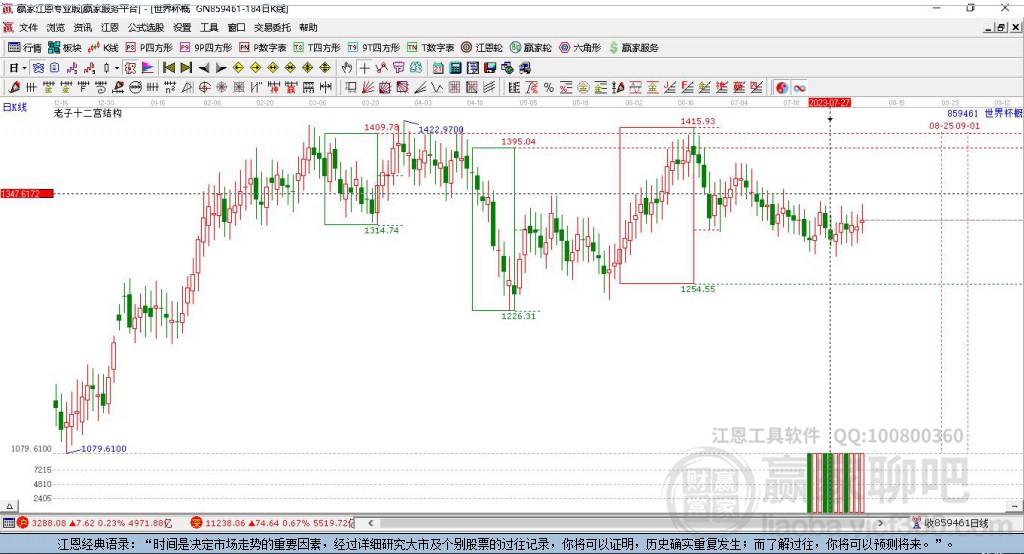Open the 浏览 menu
This screenshot has height=554, width=1024.
pyautogui.click(x=56, y=27)
